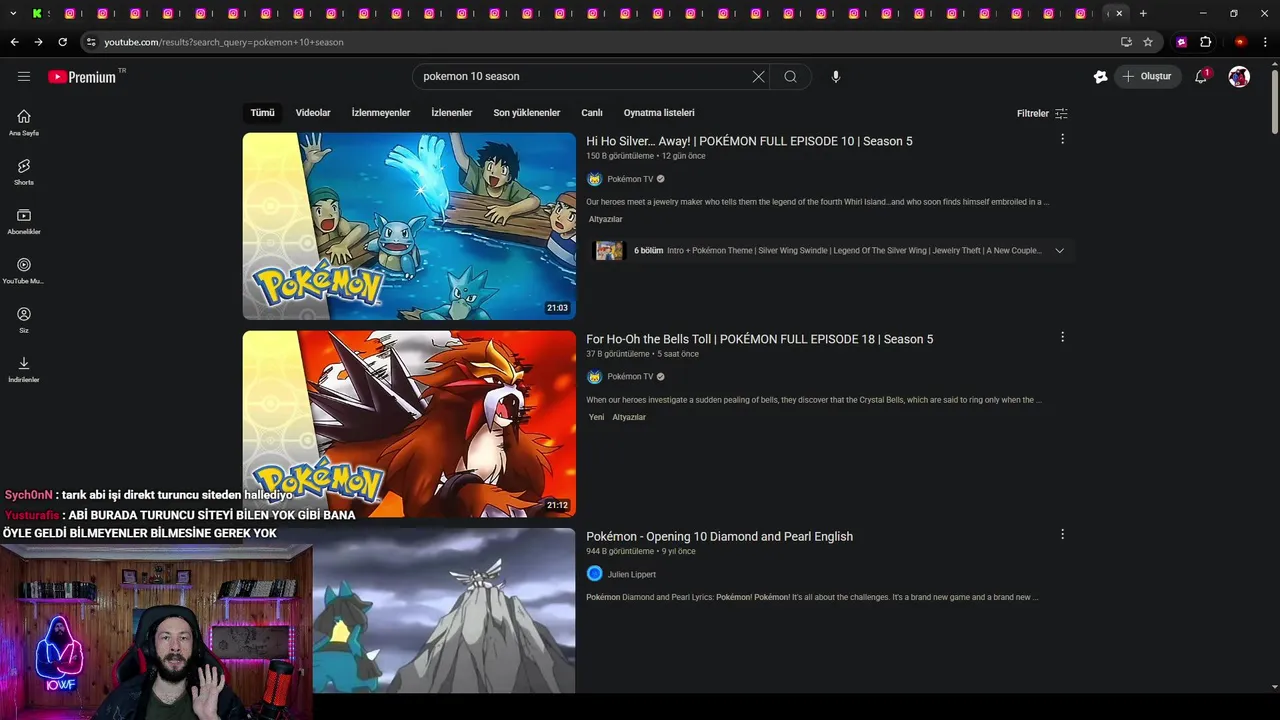Open a new browser tab with plus
1280x720 pixels.
[1143, 13]
